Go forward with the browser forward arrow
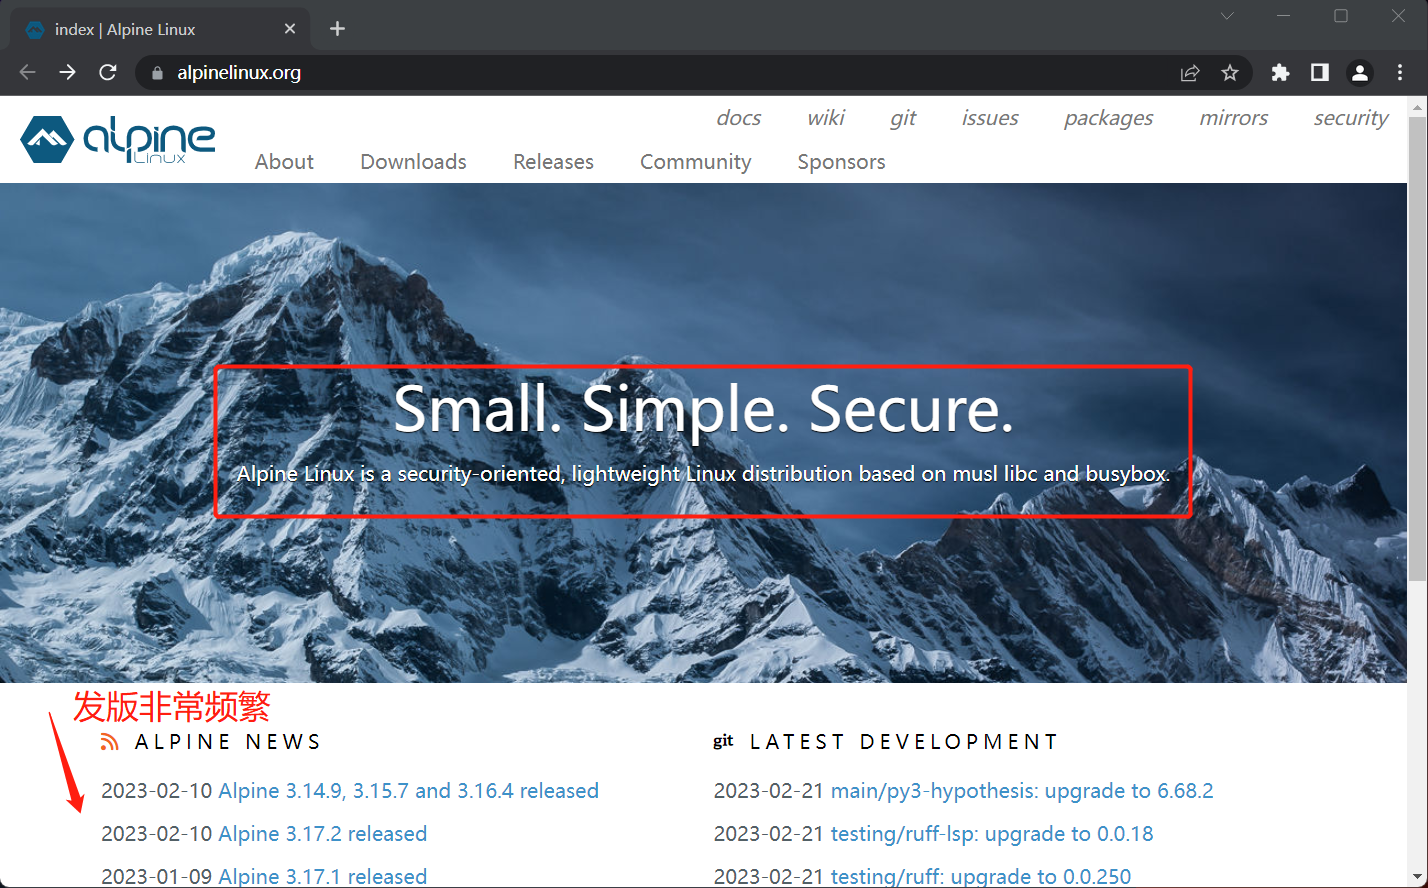 (67, 72)
